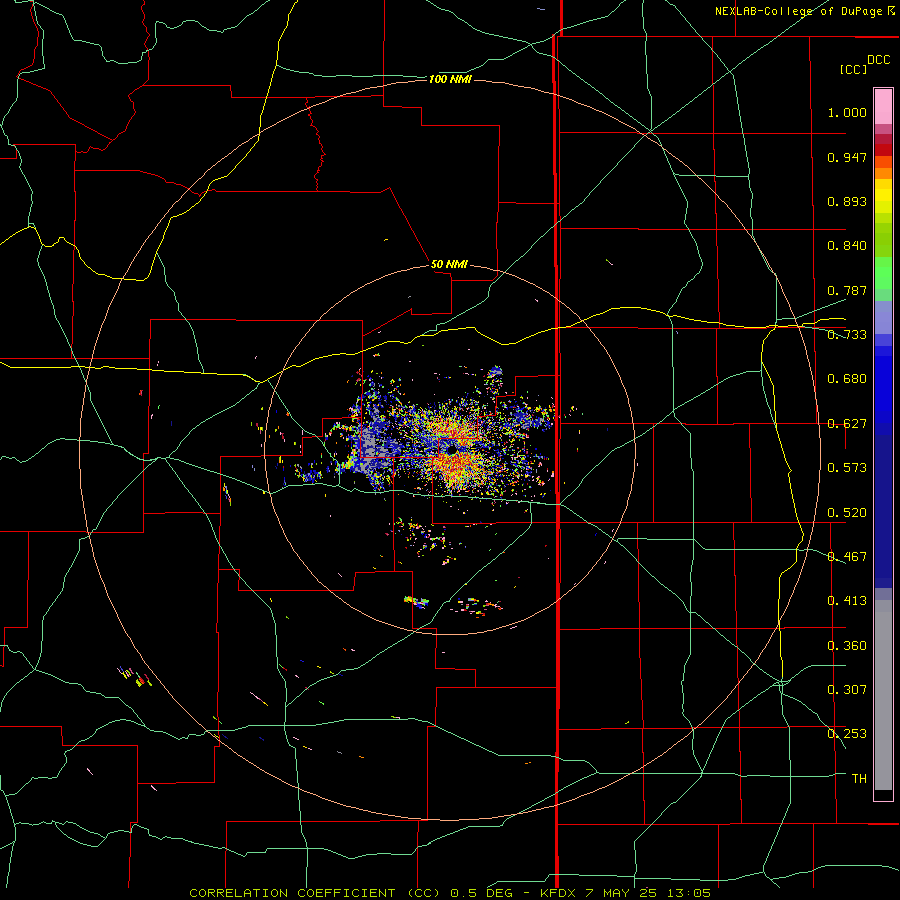Click the DCC product label
The height and width of the screenshot is (900, 900).
[879, 60]
